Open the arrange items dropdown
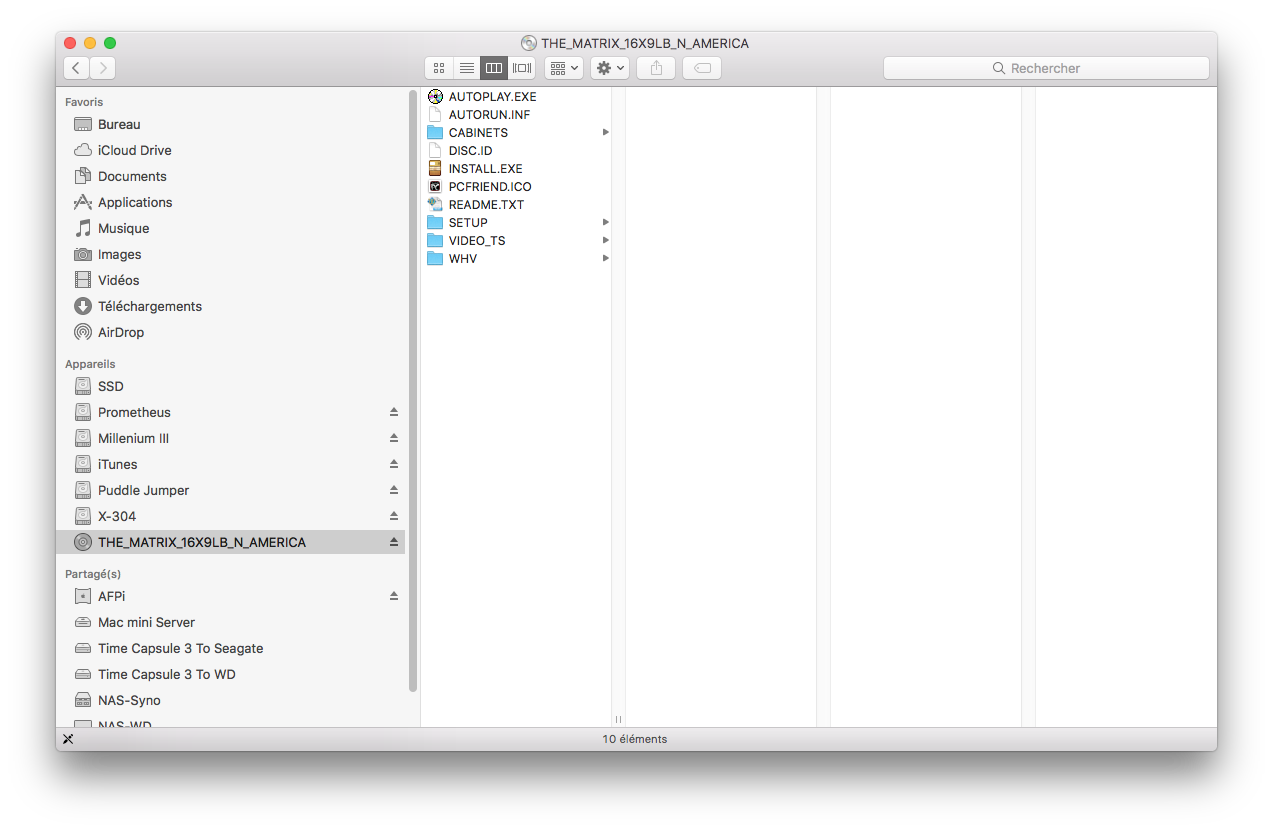This screenshot has height=831, width=1273. pos(564,68)
